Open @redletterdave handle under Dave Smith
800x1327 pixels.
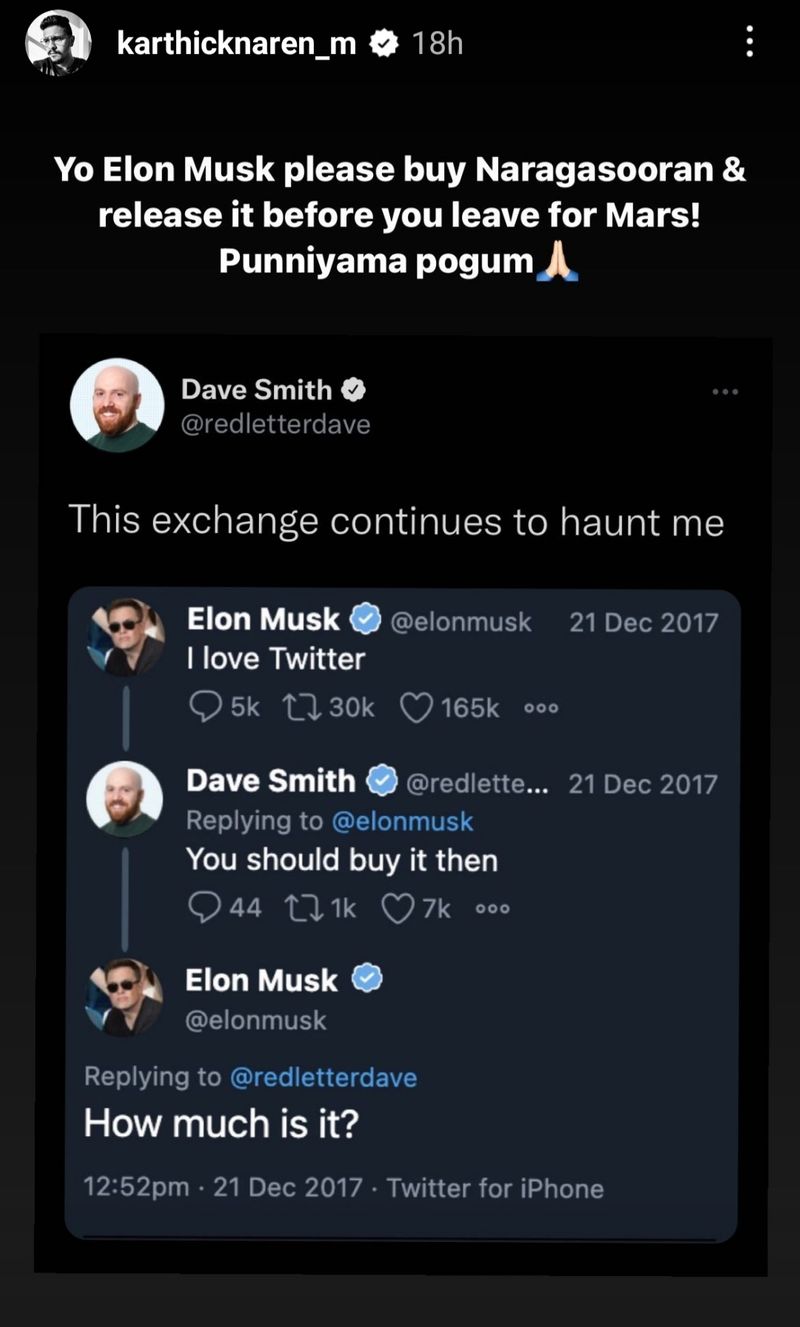click(x=275, y=424)
